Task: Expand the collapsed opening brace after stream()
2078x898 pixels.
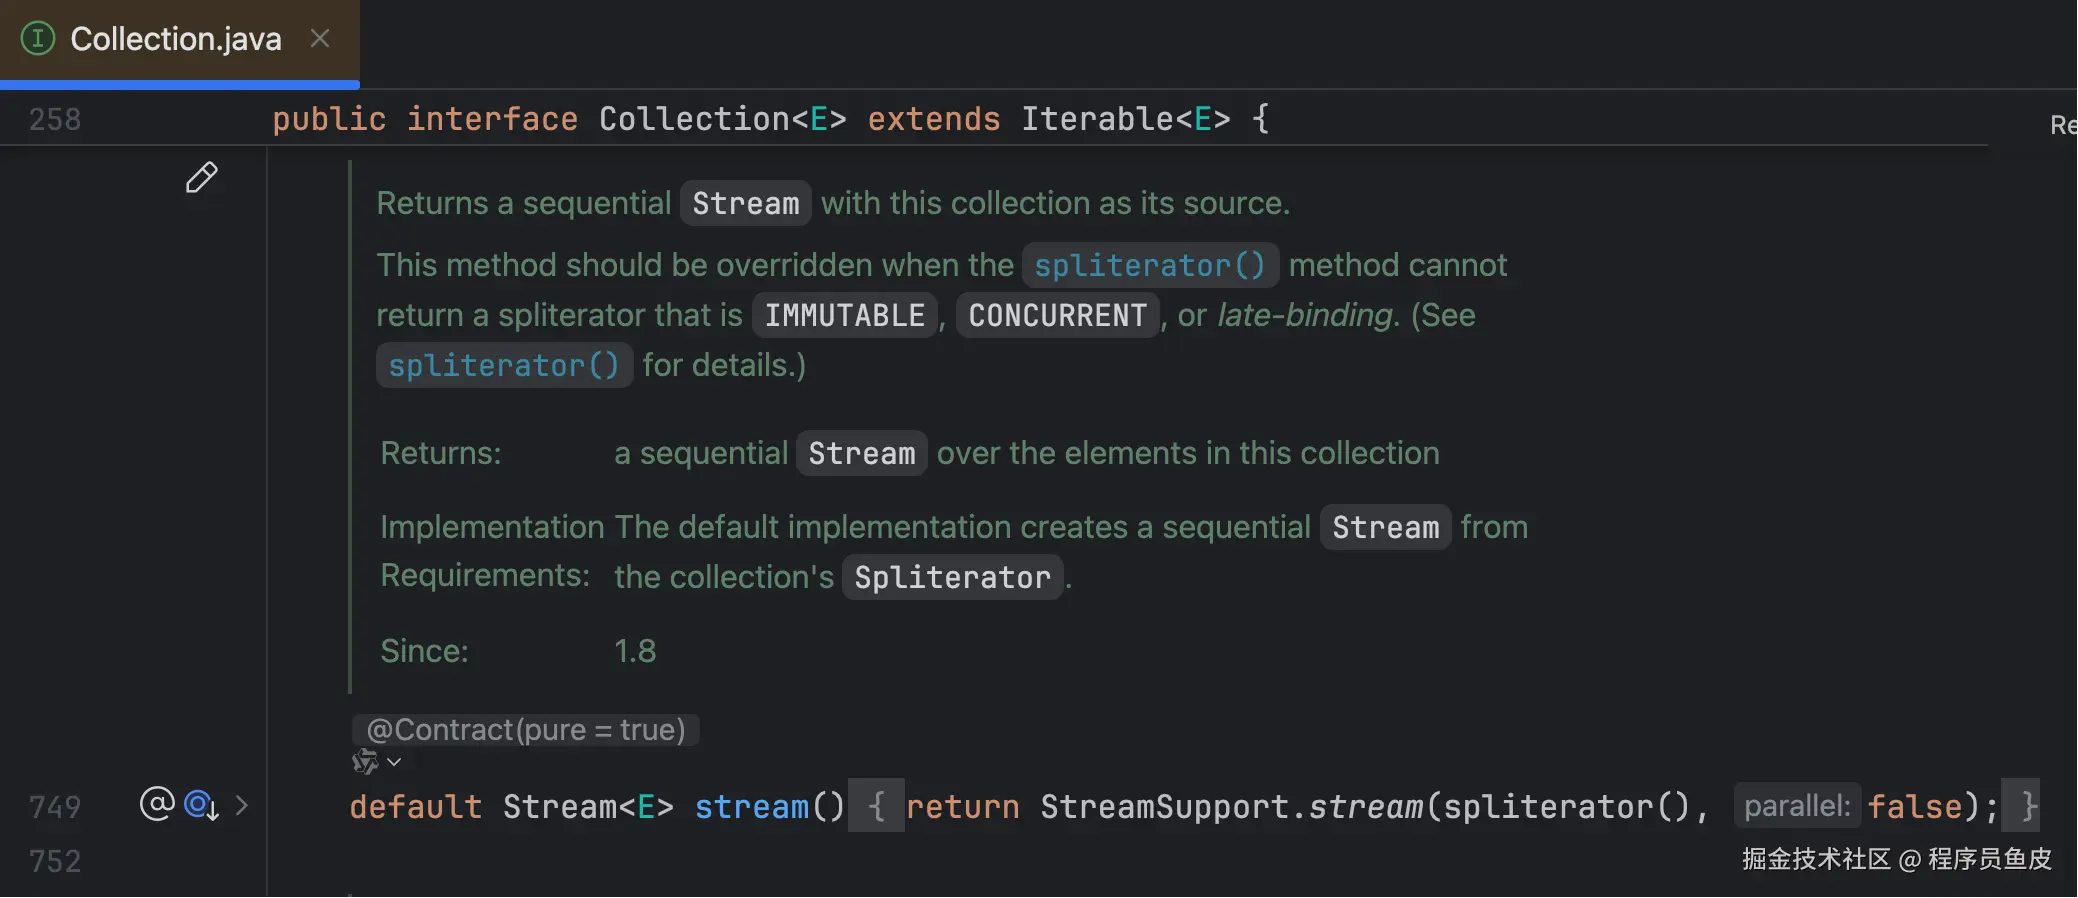Action: pos(876,806)
